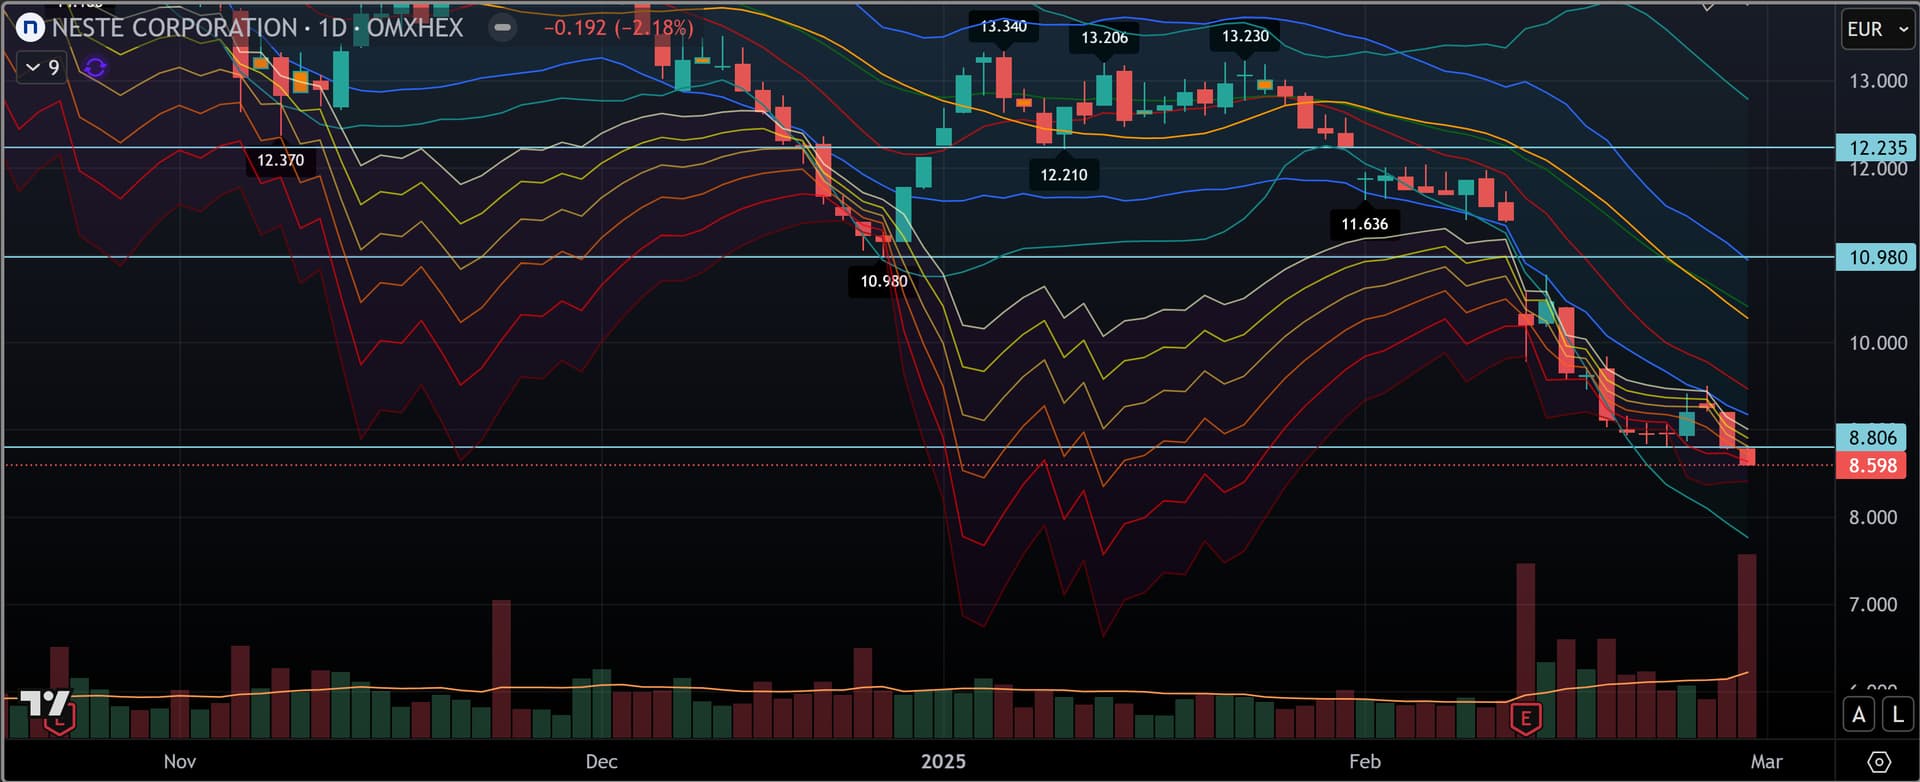The width and height of the screenshot is (1920, 782).
Task: Open chart settings hexagon gear icon
Action: (1879, 762)
